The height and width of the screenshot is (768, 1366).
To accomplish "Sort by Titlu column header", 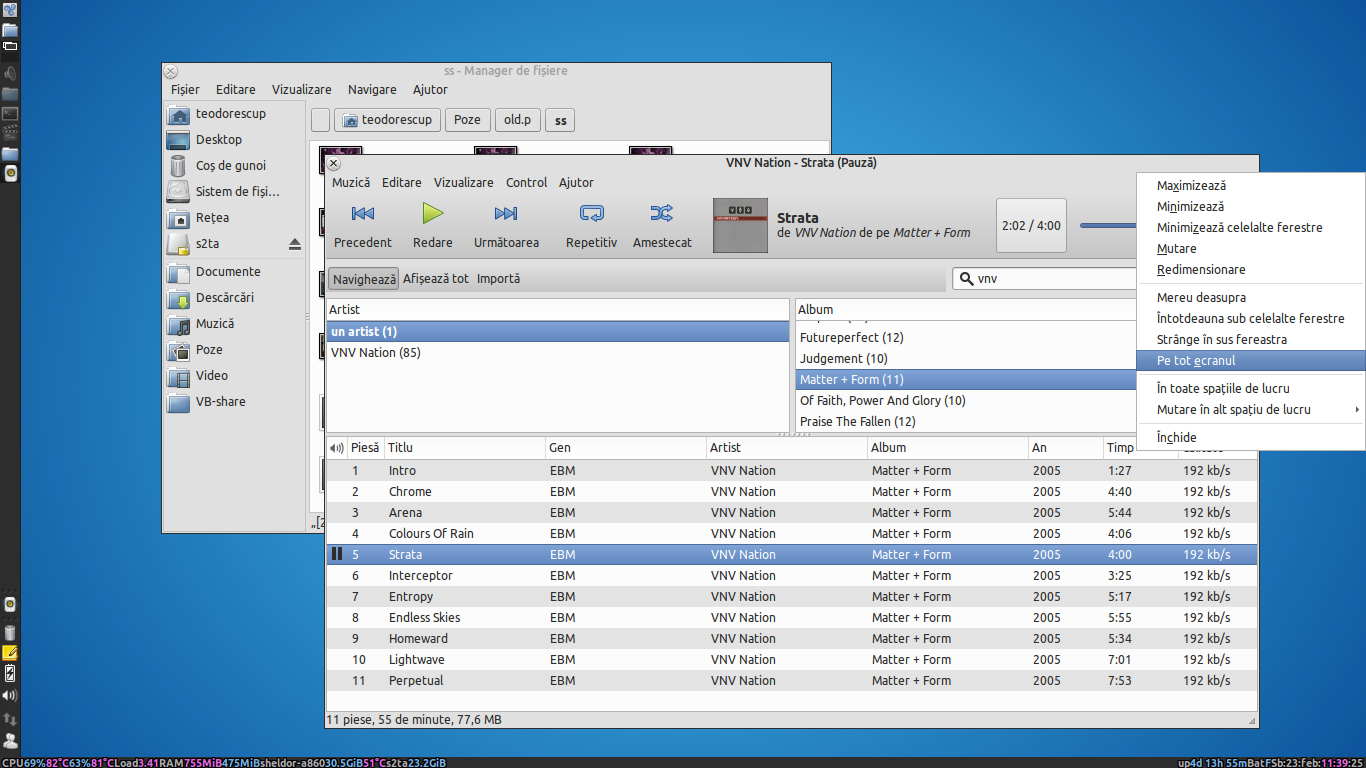I will tap(464, 448).
